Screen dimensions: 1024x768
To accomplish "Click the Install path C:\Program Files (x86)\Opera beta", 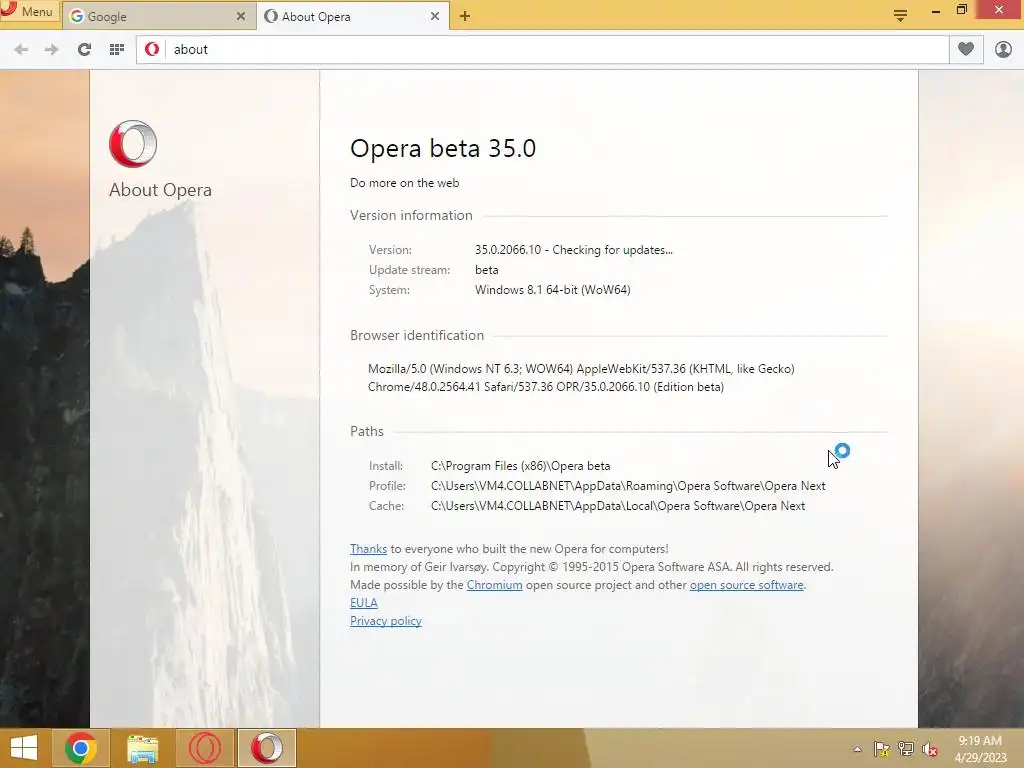I will coord(520,466).
